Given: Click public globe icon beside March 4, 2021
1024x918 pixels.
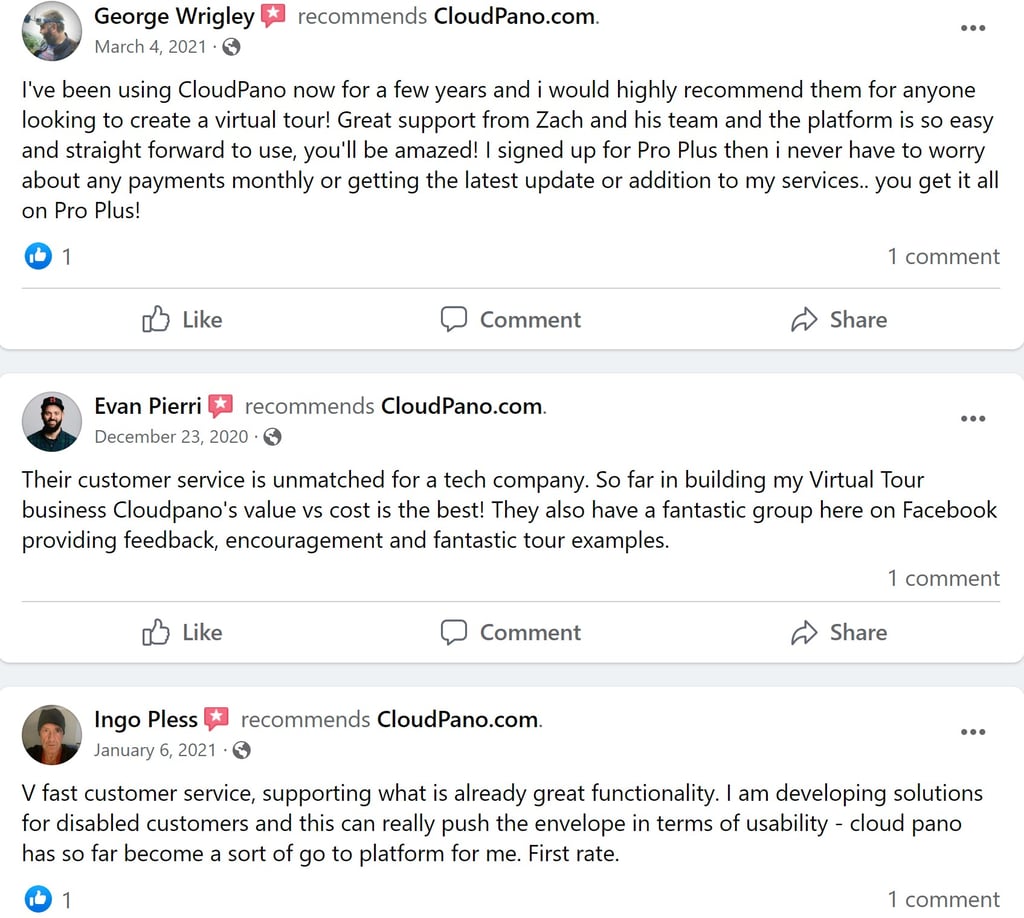Looking at the screenshot, I should [x=231, y=47].
